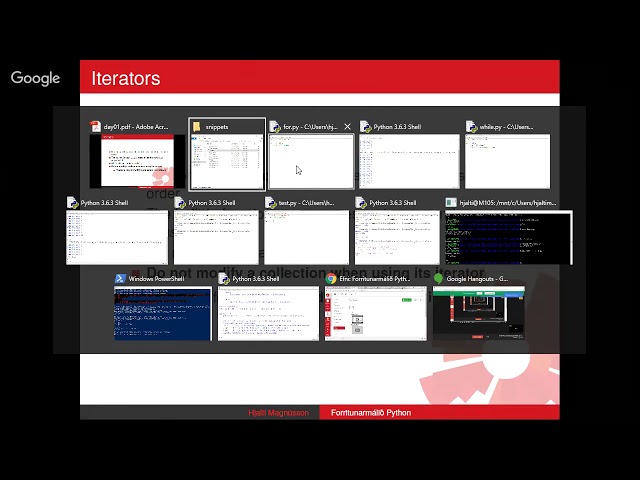The height and width of the screenshot is (480, 640).
Task: Select the snippets File Explorer window thumbnail
Action: 227,161
